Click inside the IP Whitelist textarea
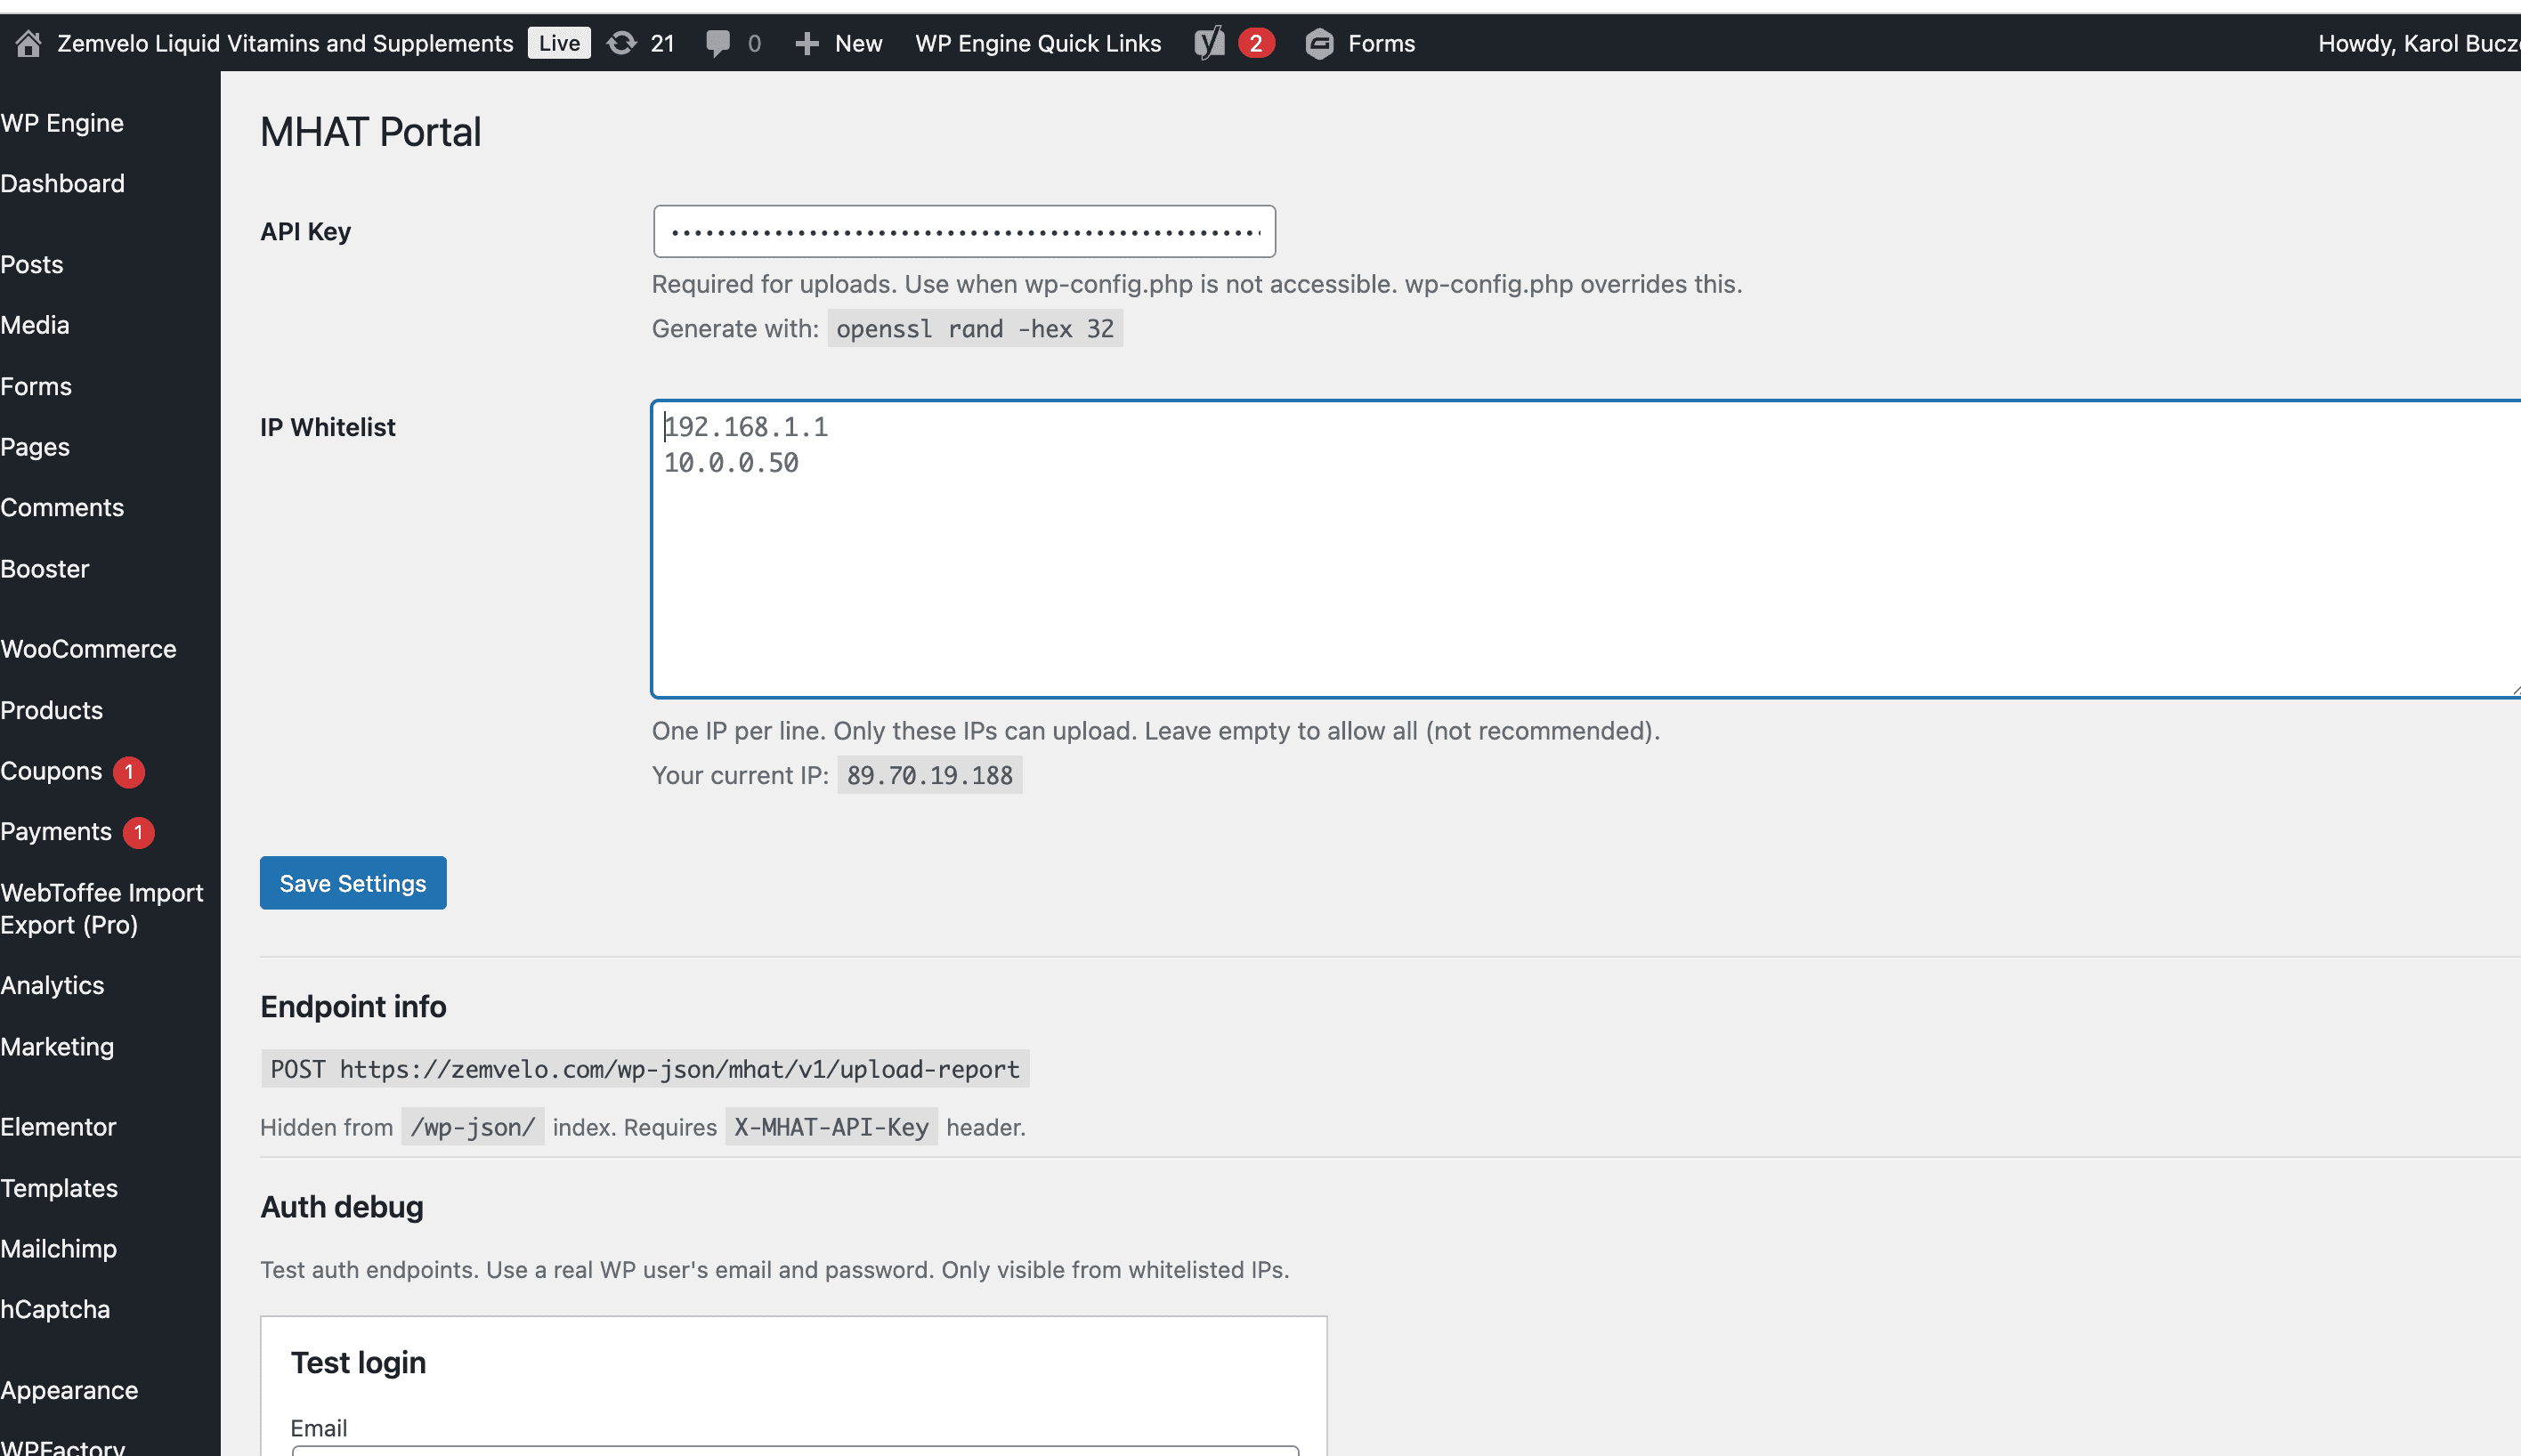The image size is (2521, 1456). click(x=1500, y=560)
